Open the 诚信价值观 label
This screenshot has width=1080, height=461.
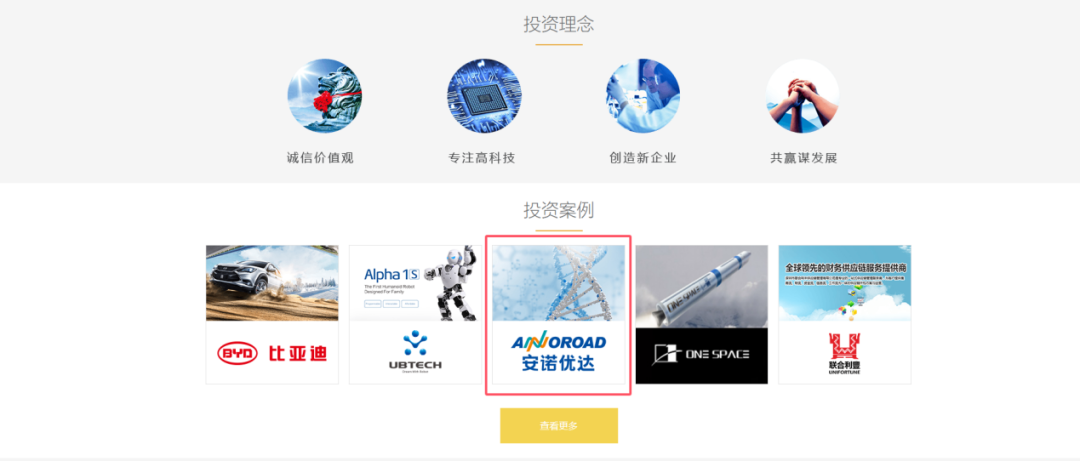(x=320, y=158)
